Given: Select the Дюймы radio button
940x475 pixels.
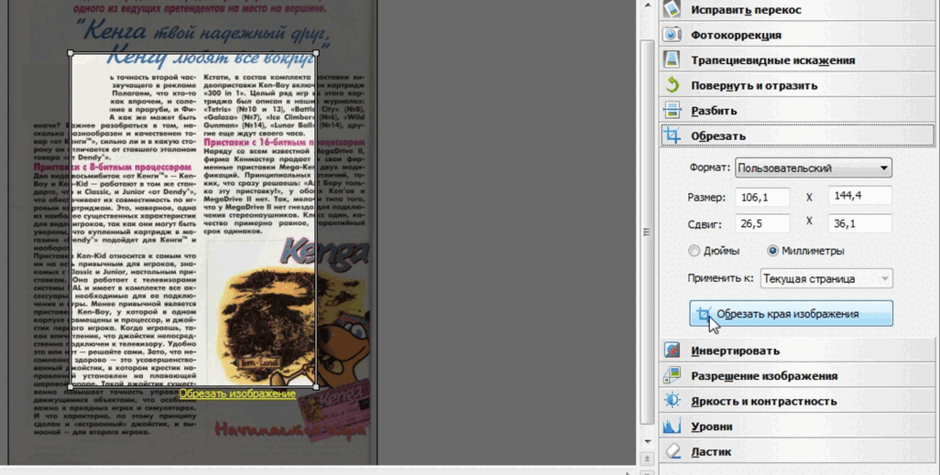Looking at the screenshot, I should [x=694, y=251].
